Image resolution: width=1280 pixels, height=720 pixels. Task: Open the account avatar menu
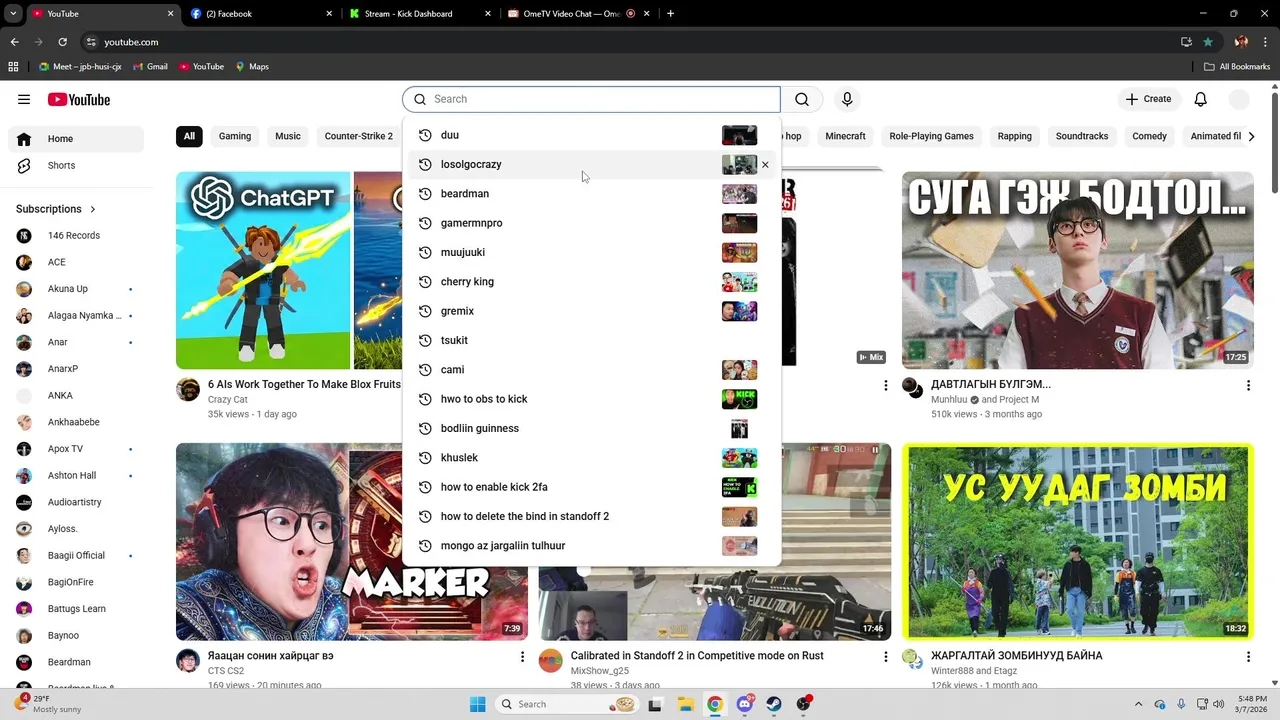pyautogui.click(x=1239, y=99)
